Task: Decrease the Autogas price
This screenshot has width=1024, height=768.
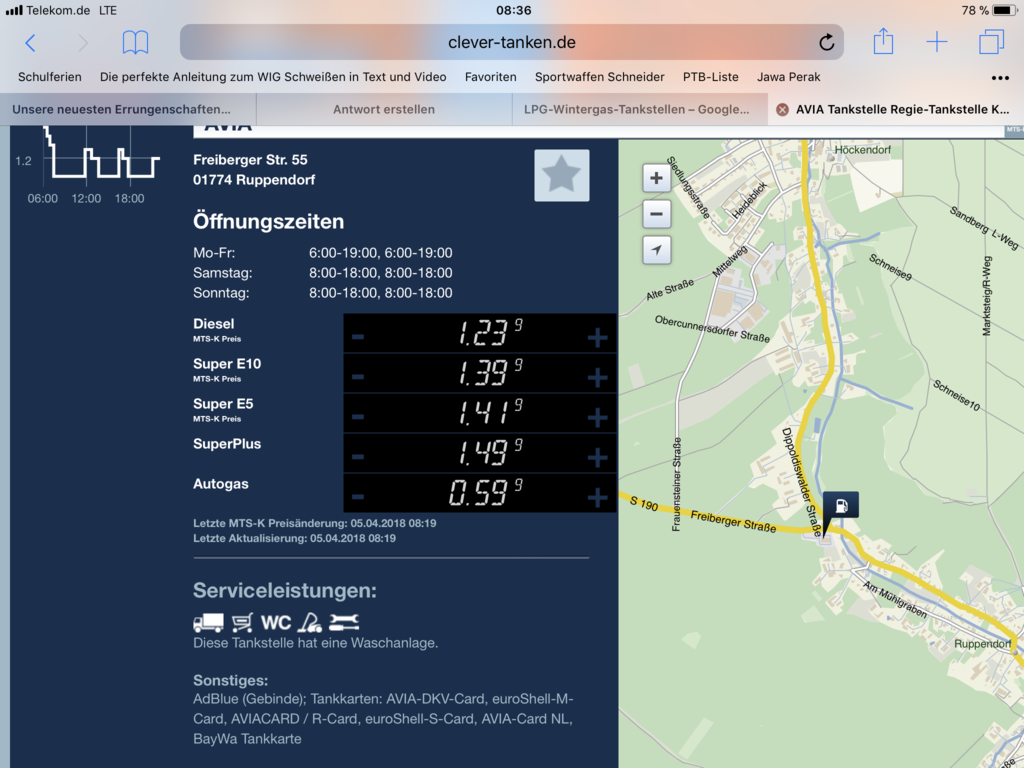Action: coord(358,496)
